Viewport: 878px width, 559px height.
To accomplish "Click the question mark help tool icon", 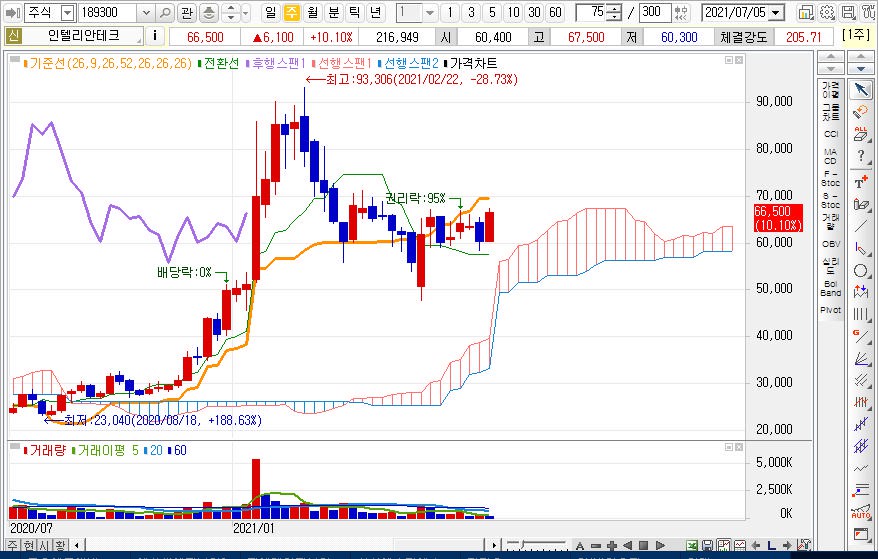I will point(860,157).
